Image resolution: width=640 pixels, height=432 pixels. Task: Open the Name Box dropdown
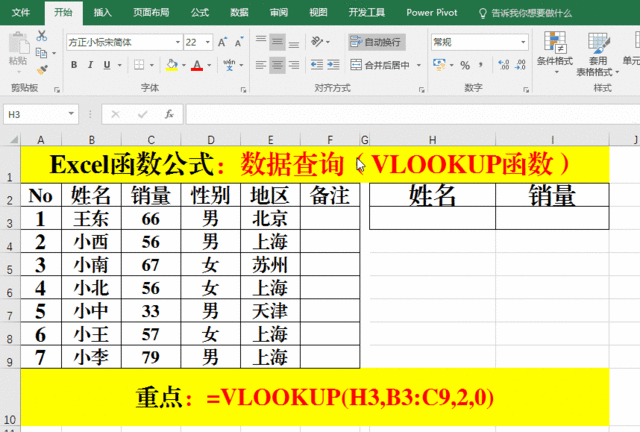point(71,114)
